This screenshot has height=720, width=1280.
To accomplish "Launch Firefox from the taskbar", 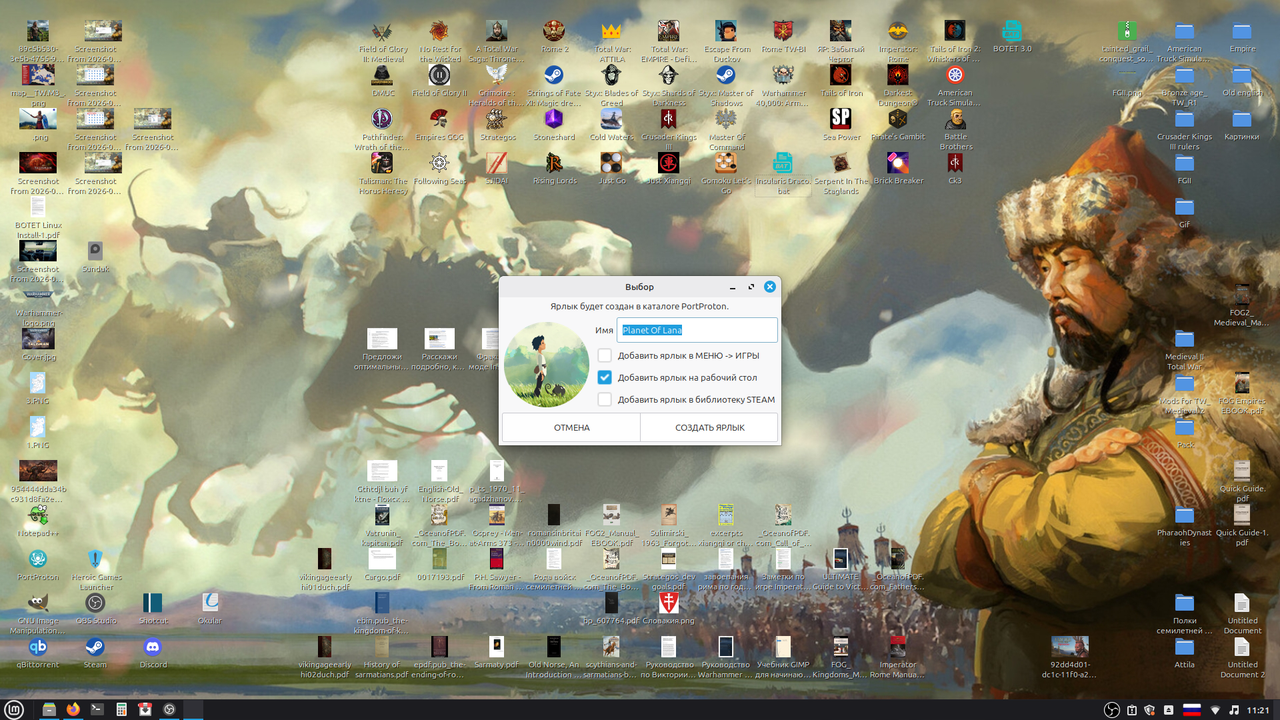I will point(73,709).
